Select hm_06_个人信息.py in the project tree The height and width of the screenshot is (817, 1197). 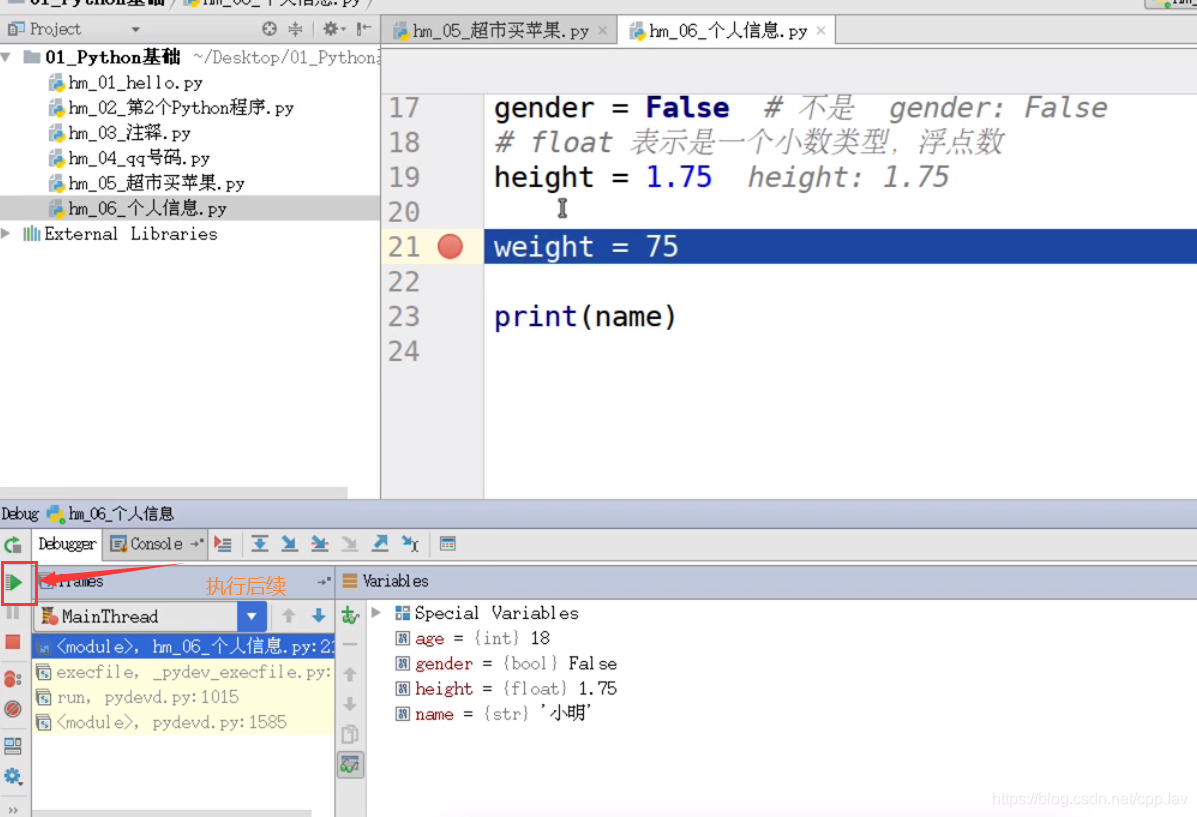coord(189,208)
